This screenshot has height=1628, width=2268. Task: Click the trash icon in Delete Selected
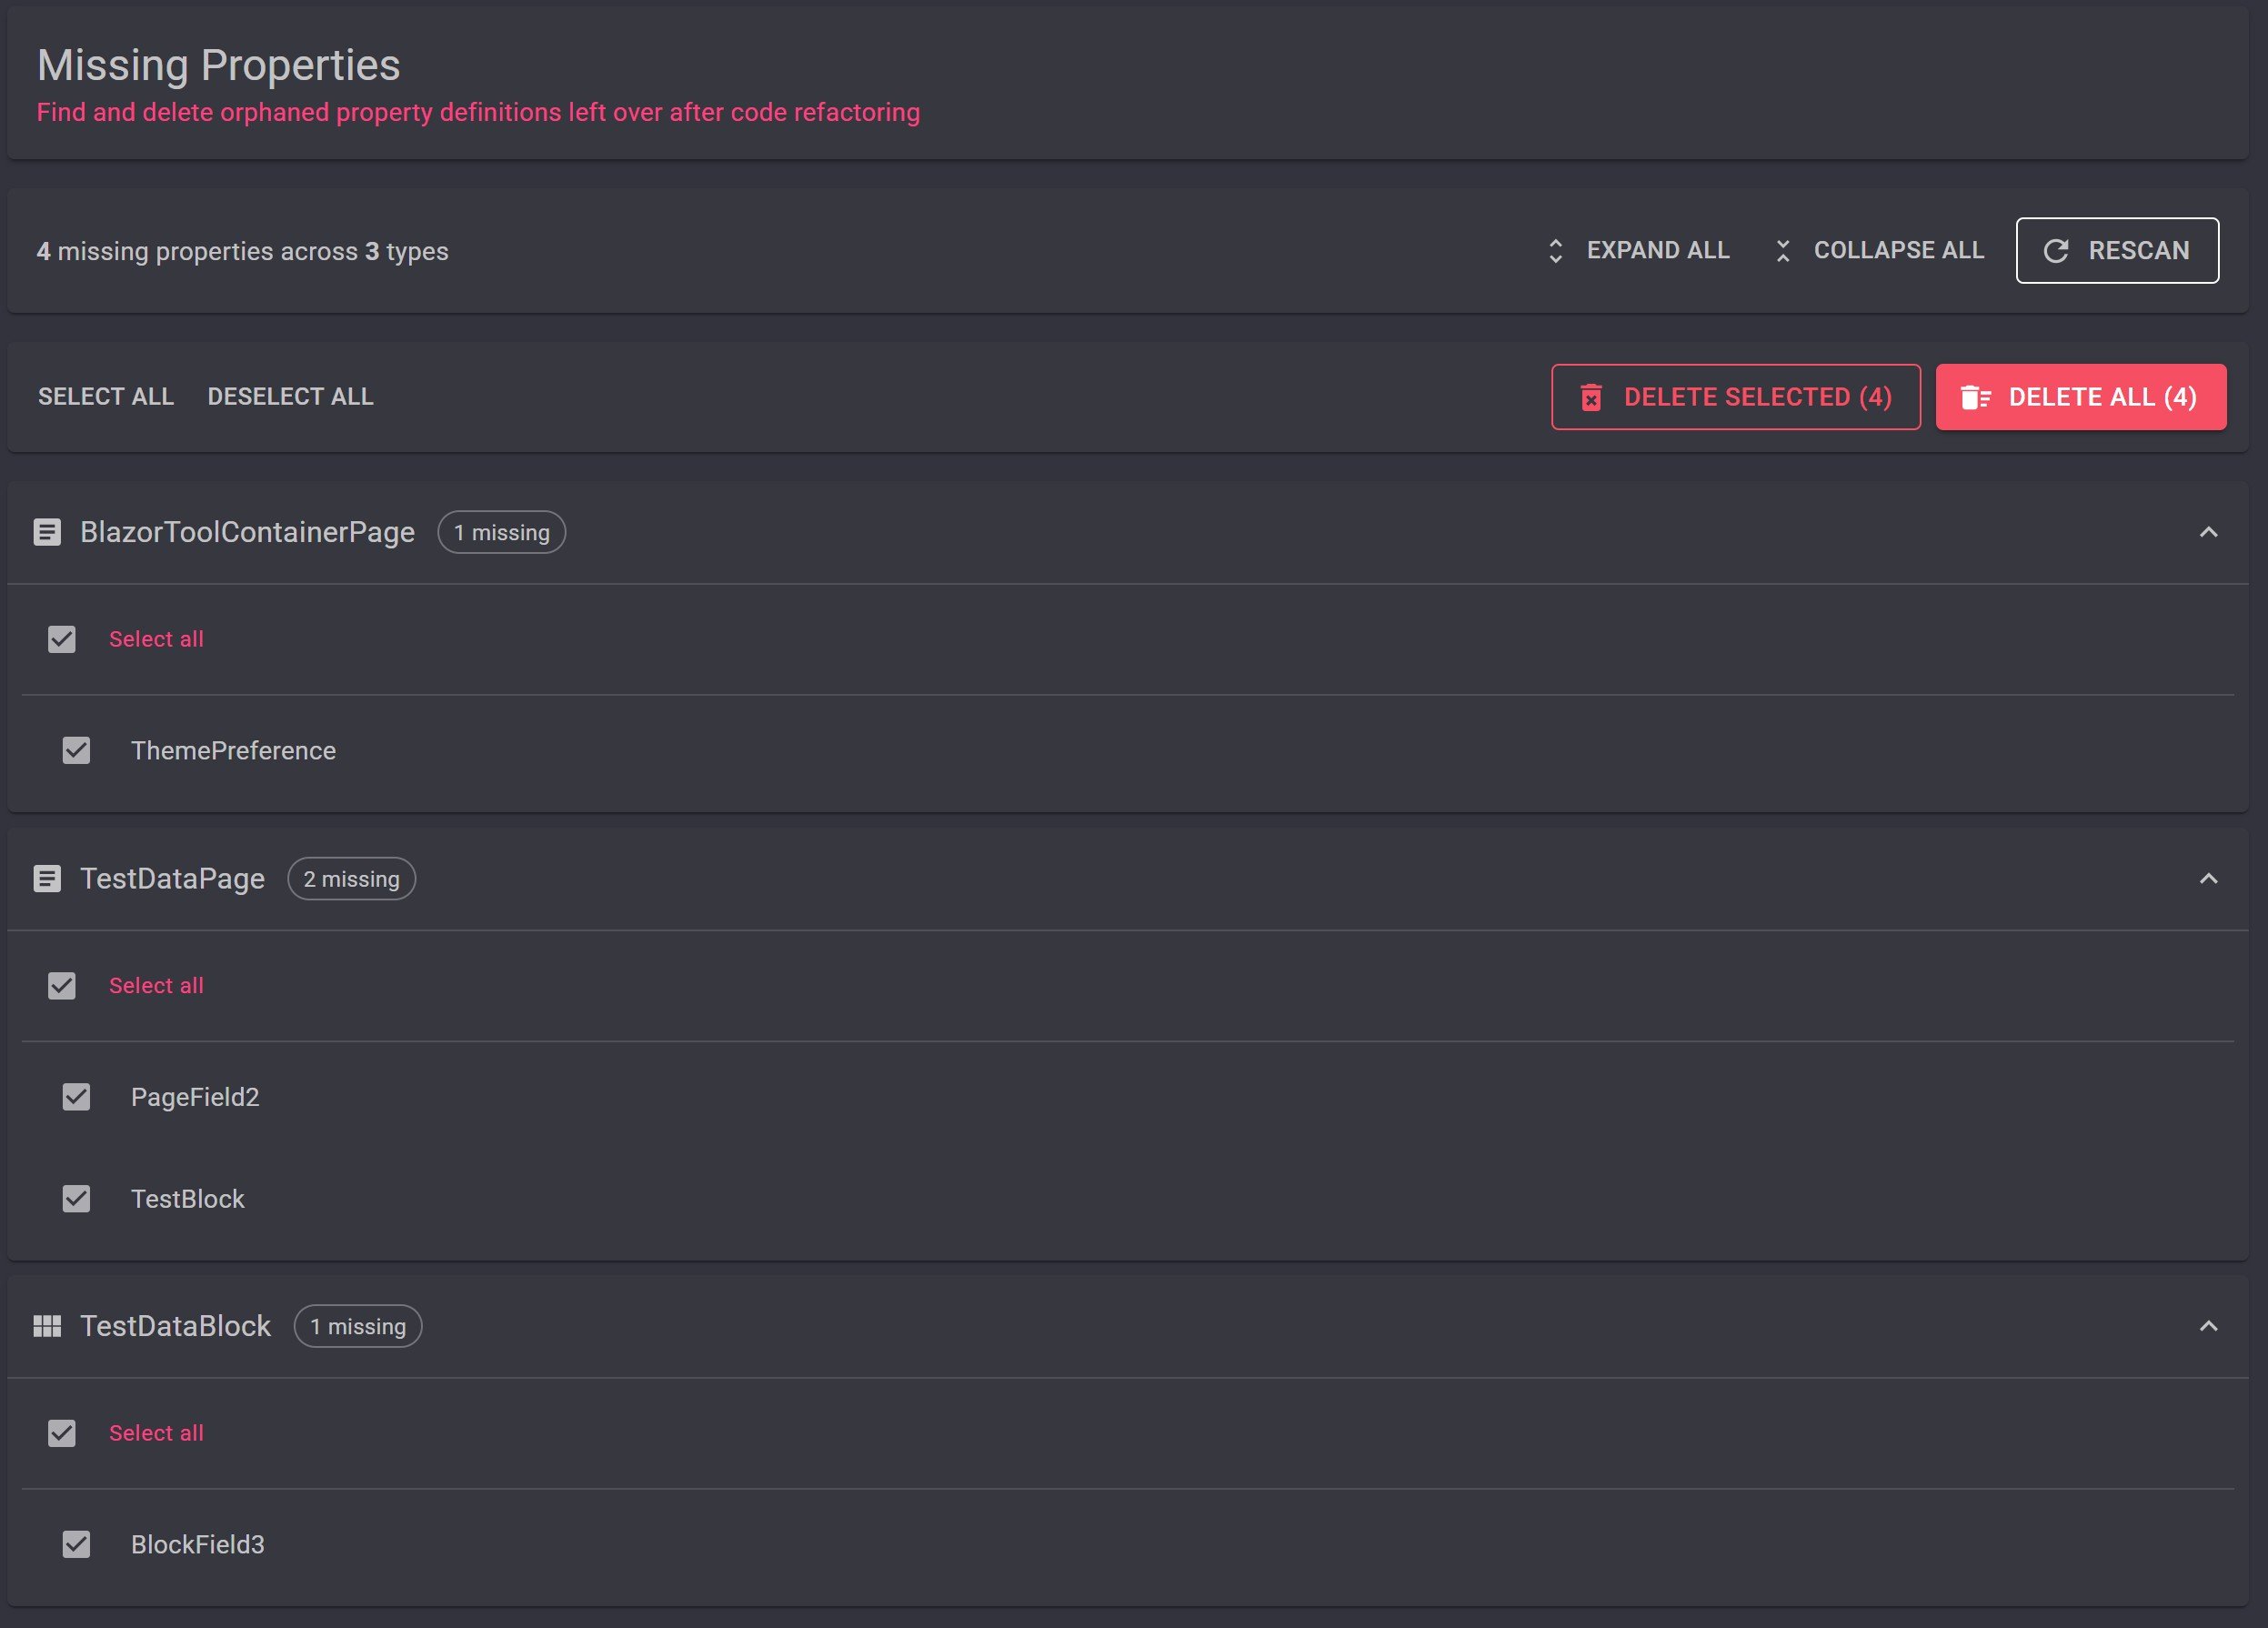(1591, 398)
